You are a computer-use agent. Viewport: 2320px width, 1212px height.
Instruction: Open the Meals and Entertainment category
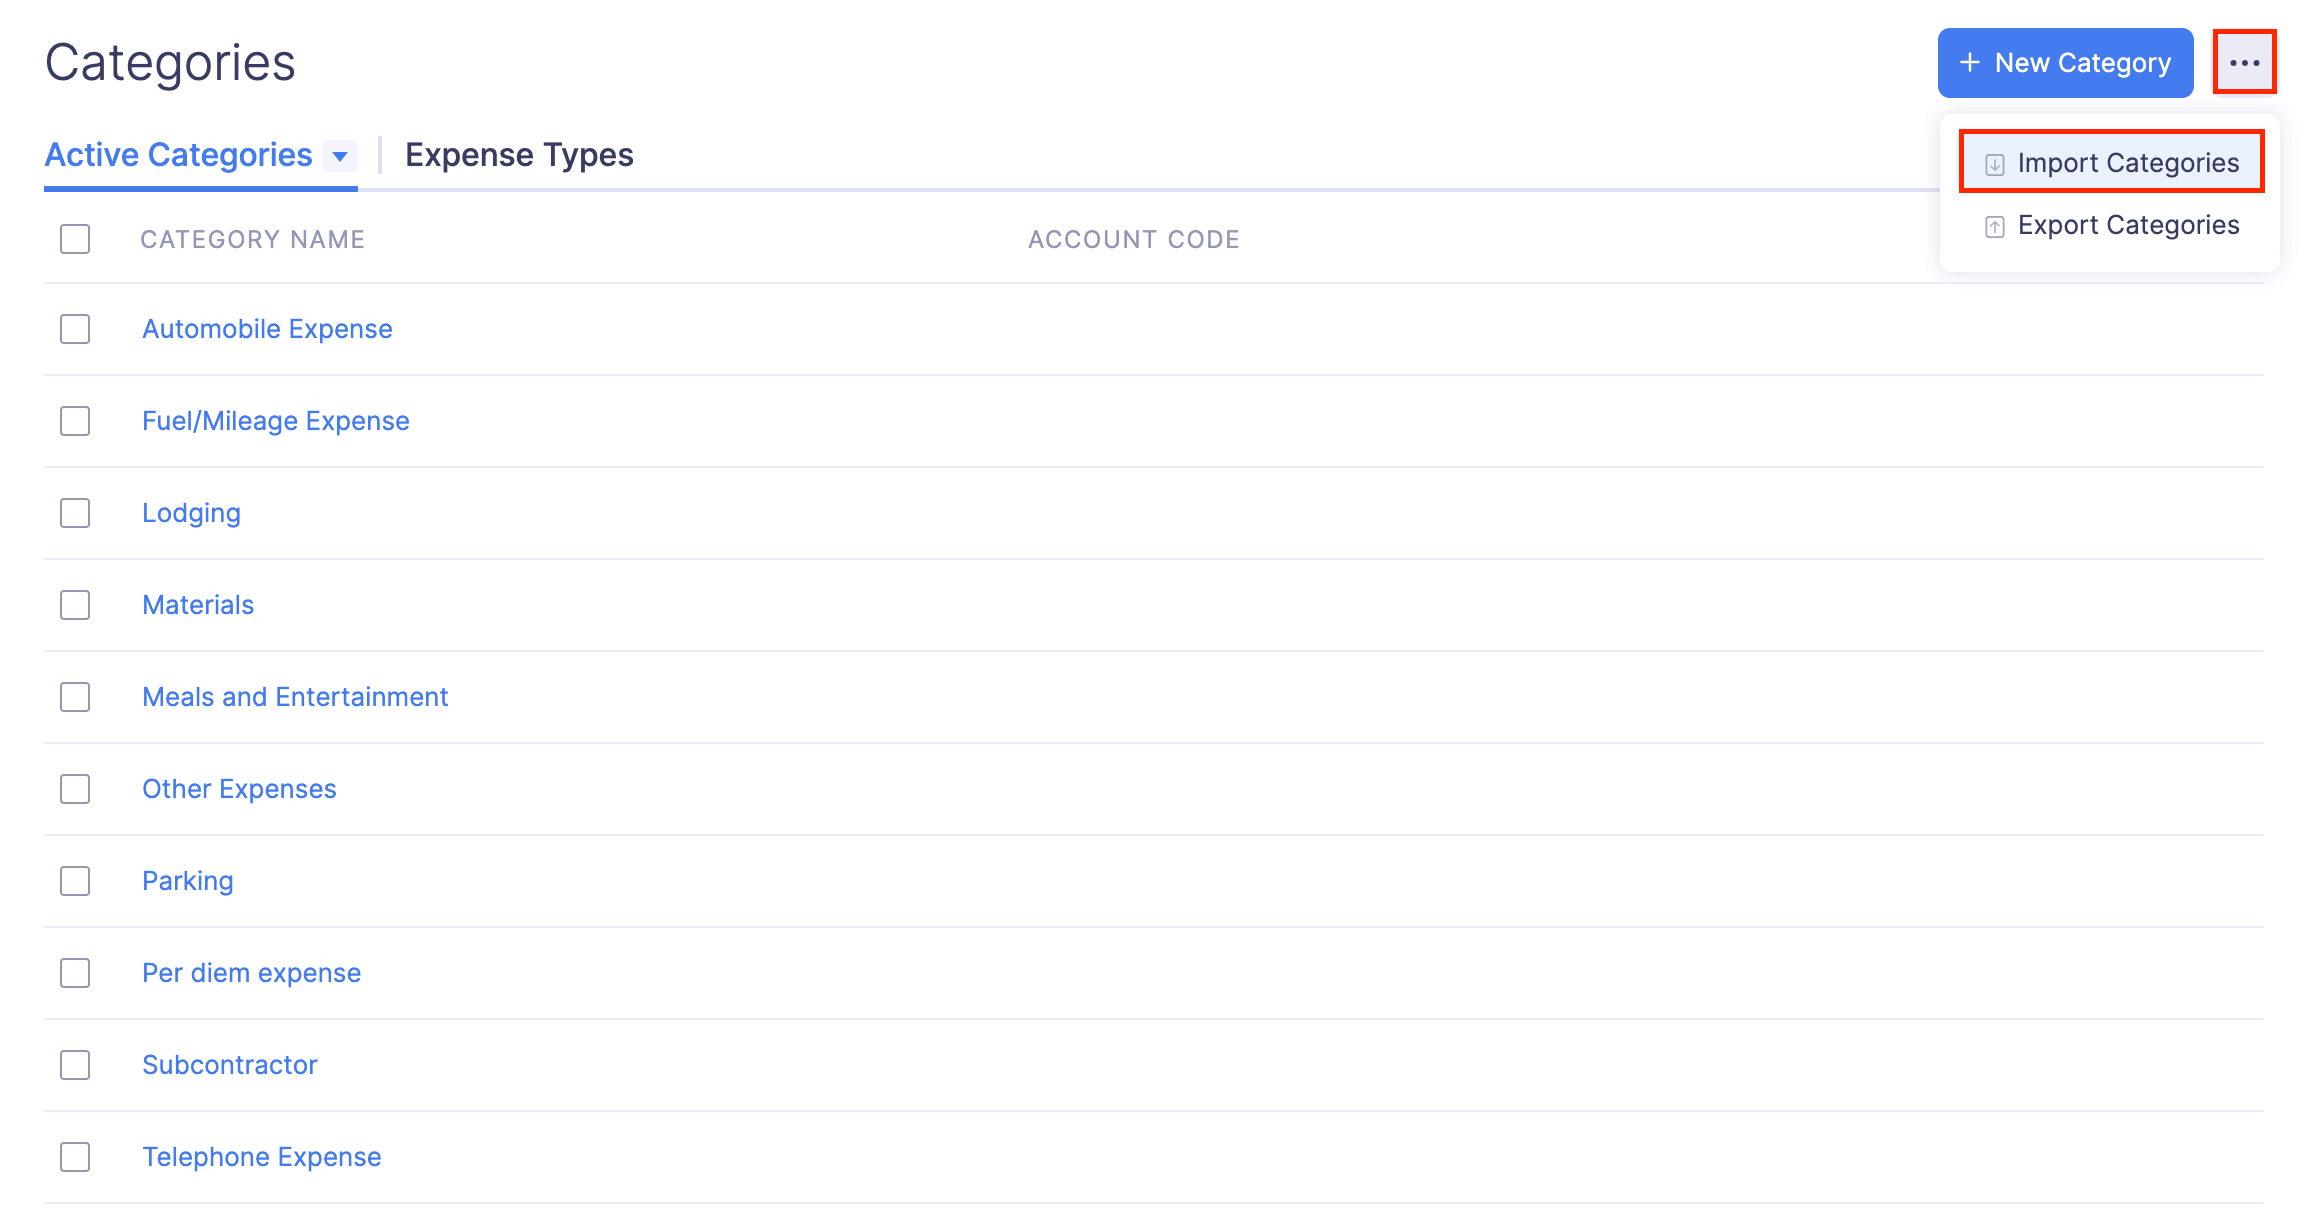(295, 697)
